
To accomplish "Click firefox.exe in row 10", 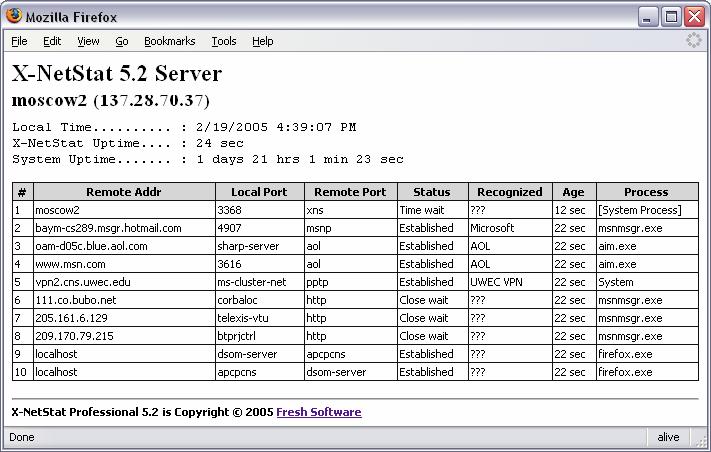I will 625,372.
